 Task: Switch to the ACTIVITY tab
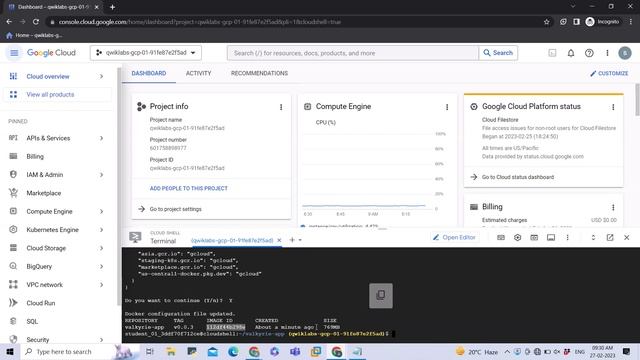point(198,73)
